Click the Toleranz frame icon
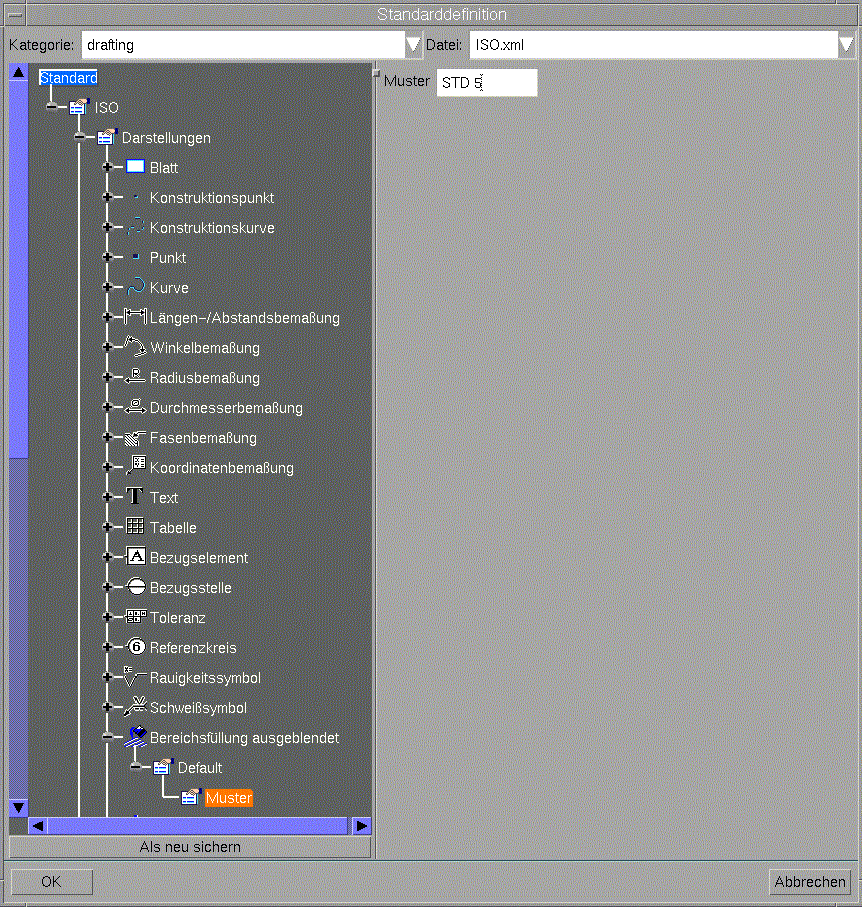The image size is (862, 907). pos(136,616)
